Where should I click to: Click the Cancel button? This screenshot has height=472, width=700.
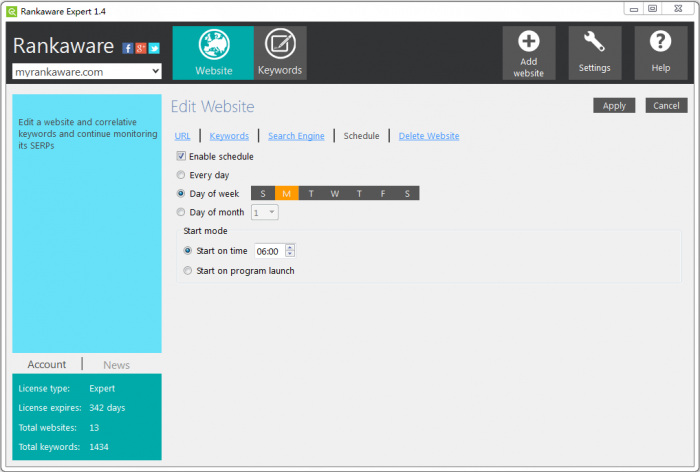pyautogui.click(x=667, y=106)
